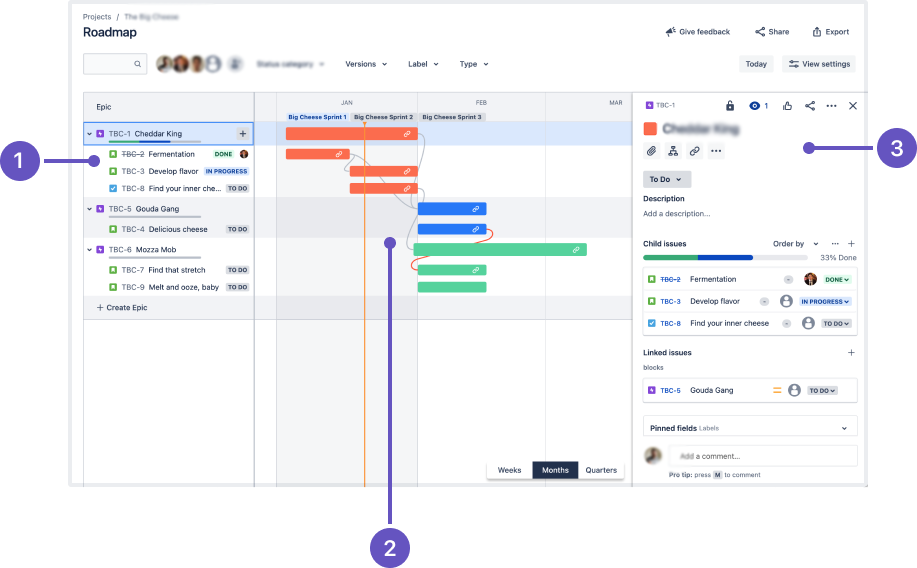Open the Type filter dropdown
This screenshot has width=917, height=568.
pyautogui.click(x=474, y=64)
